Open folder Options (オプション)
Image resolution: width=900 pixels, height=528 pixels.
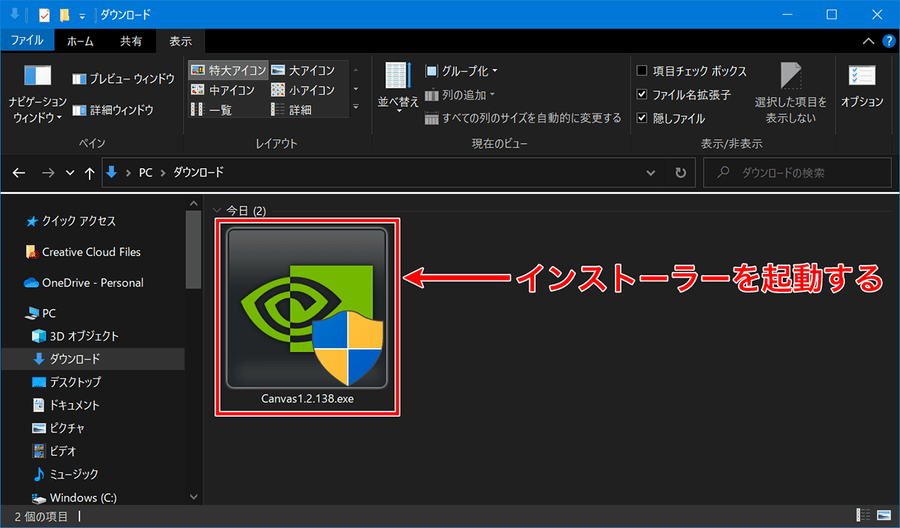(862, 86)
